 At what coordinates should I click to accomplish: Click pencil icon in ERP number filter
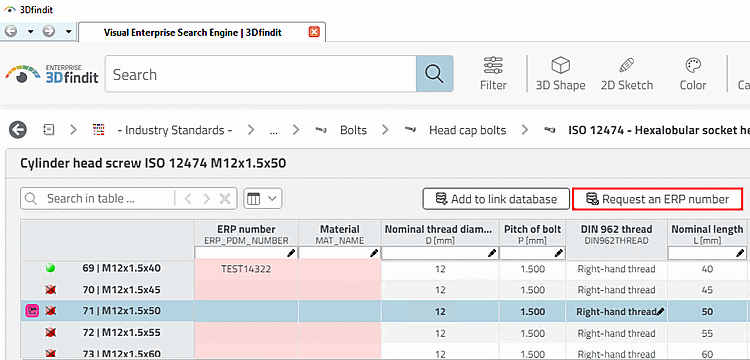[291, 253]
